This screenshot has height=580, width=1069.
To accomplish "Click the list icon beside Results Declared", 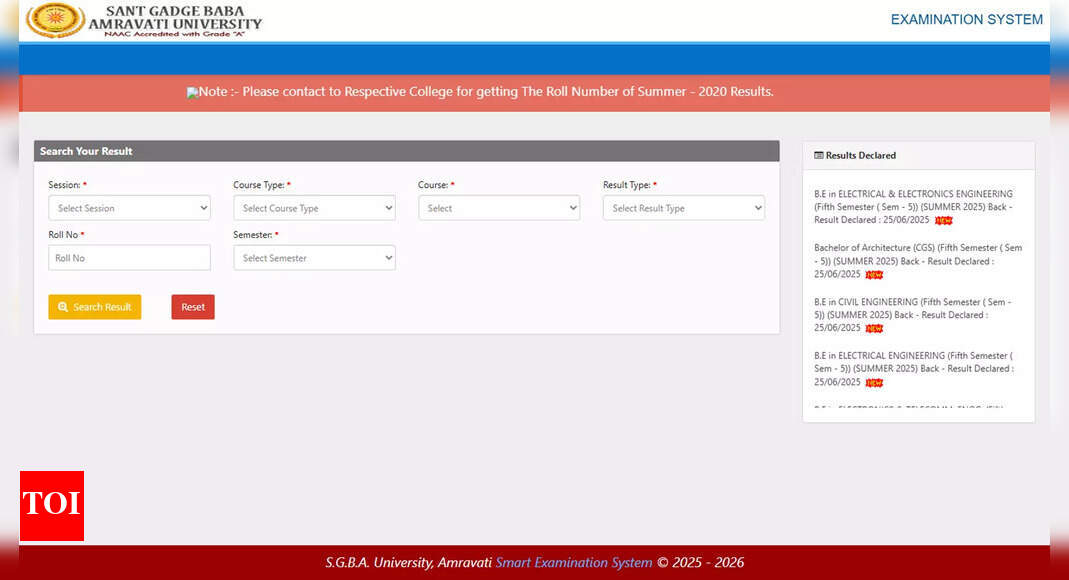I will [x=818, y=155].
